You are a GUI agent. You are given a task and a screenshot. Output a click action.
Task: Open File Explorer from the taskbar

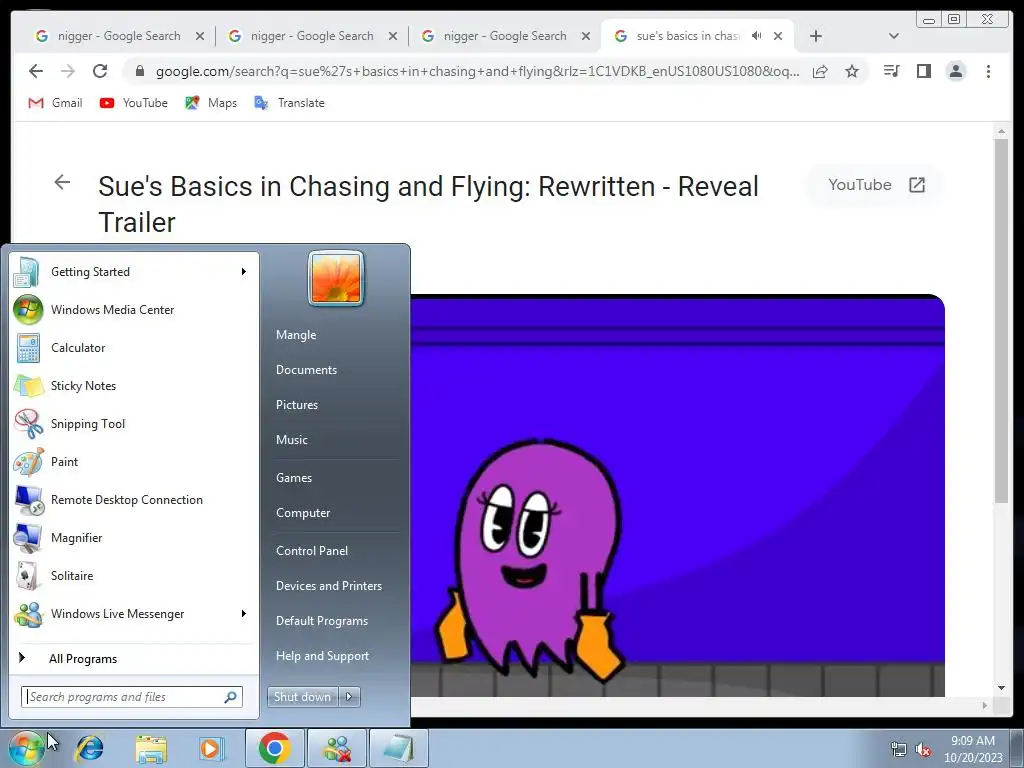click(151, 748)
